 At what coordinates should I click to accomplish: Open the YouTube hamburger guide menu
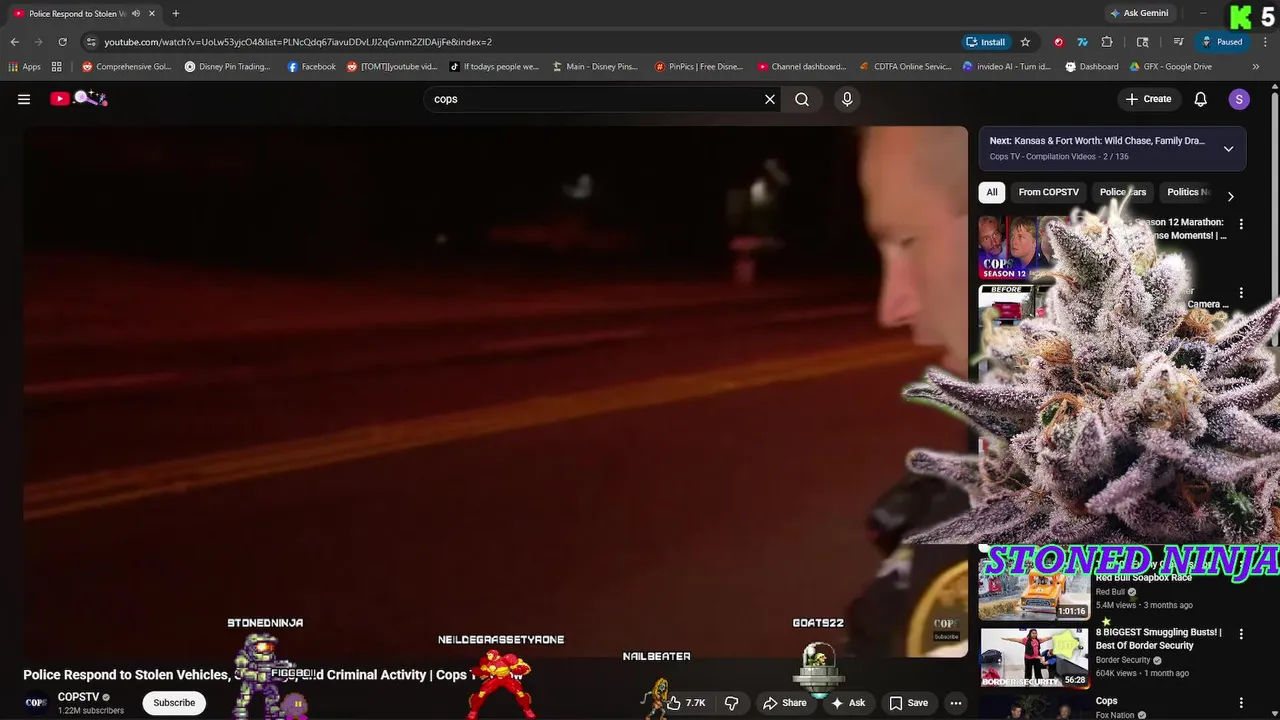(24, 99)
